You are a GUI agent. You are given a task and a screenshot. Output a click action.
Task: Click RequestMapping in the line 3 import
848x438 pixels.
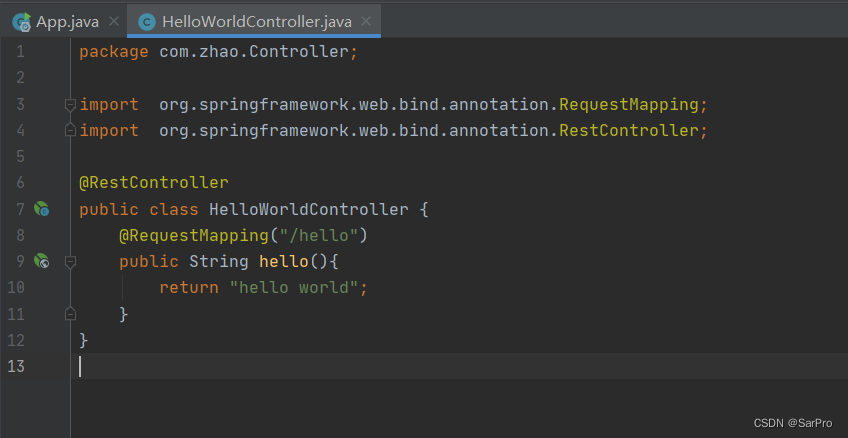(x=629, y=104)
